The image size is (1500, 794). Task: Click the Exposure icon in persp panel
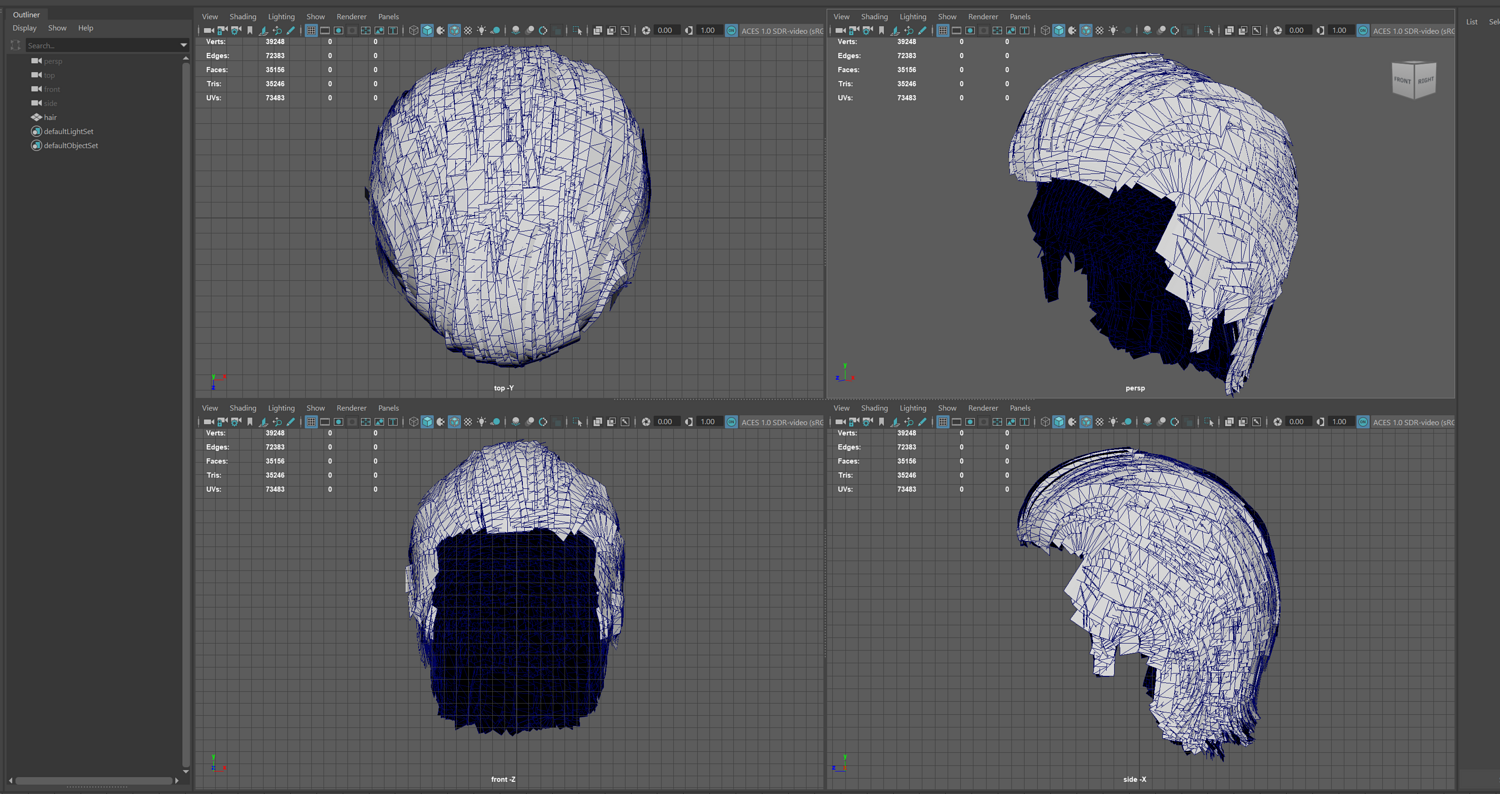tap(1278, 31)
